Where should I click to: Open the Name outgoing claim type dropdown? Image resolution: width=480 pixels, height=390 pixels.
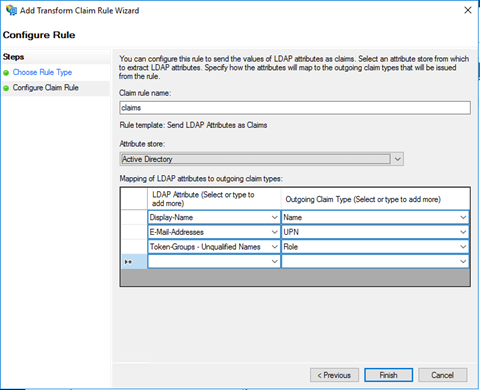[463, 217]
